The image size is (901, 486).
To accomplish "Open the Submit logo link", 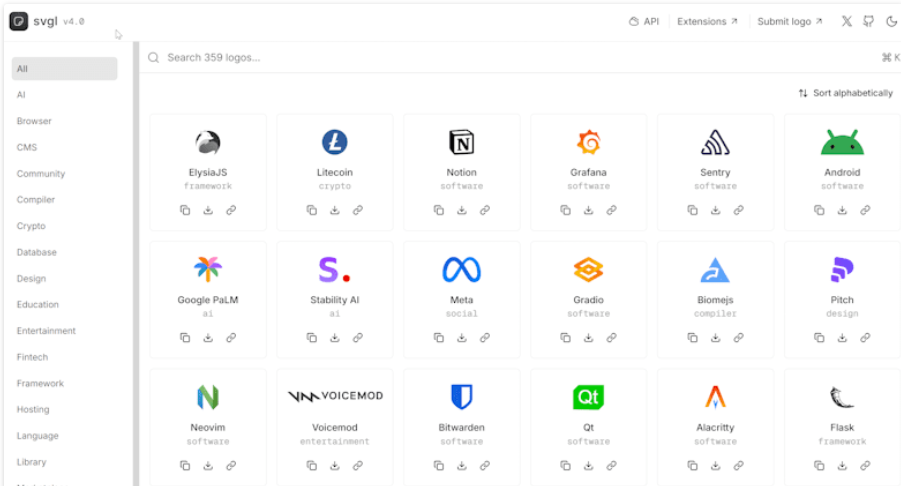I will coord(790,21).
